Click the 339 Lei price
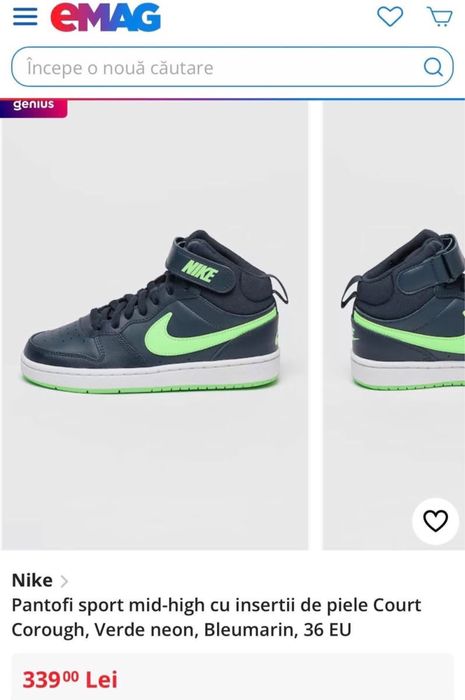 (x=70, y=680)
